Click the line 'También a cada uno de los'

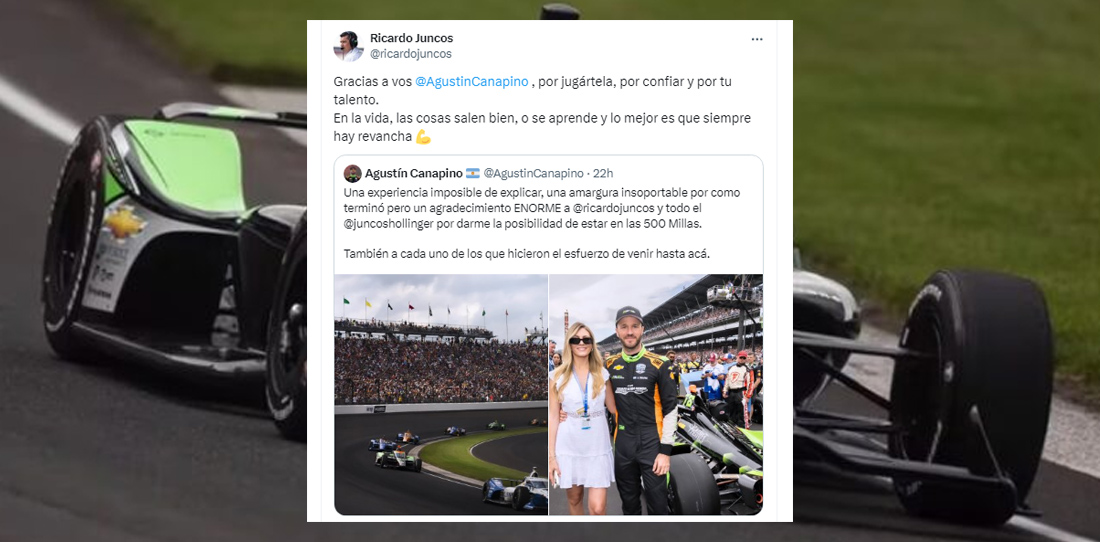(526, 254)
